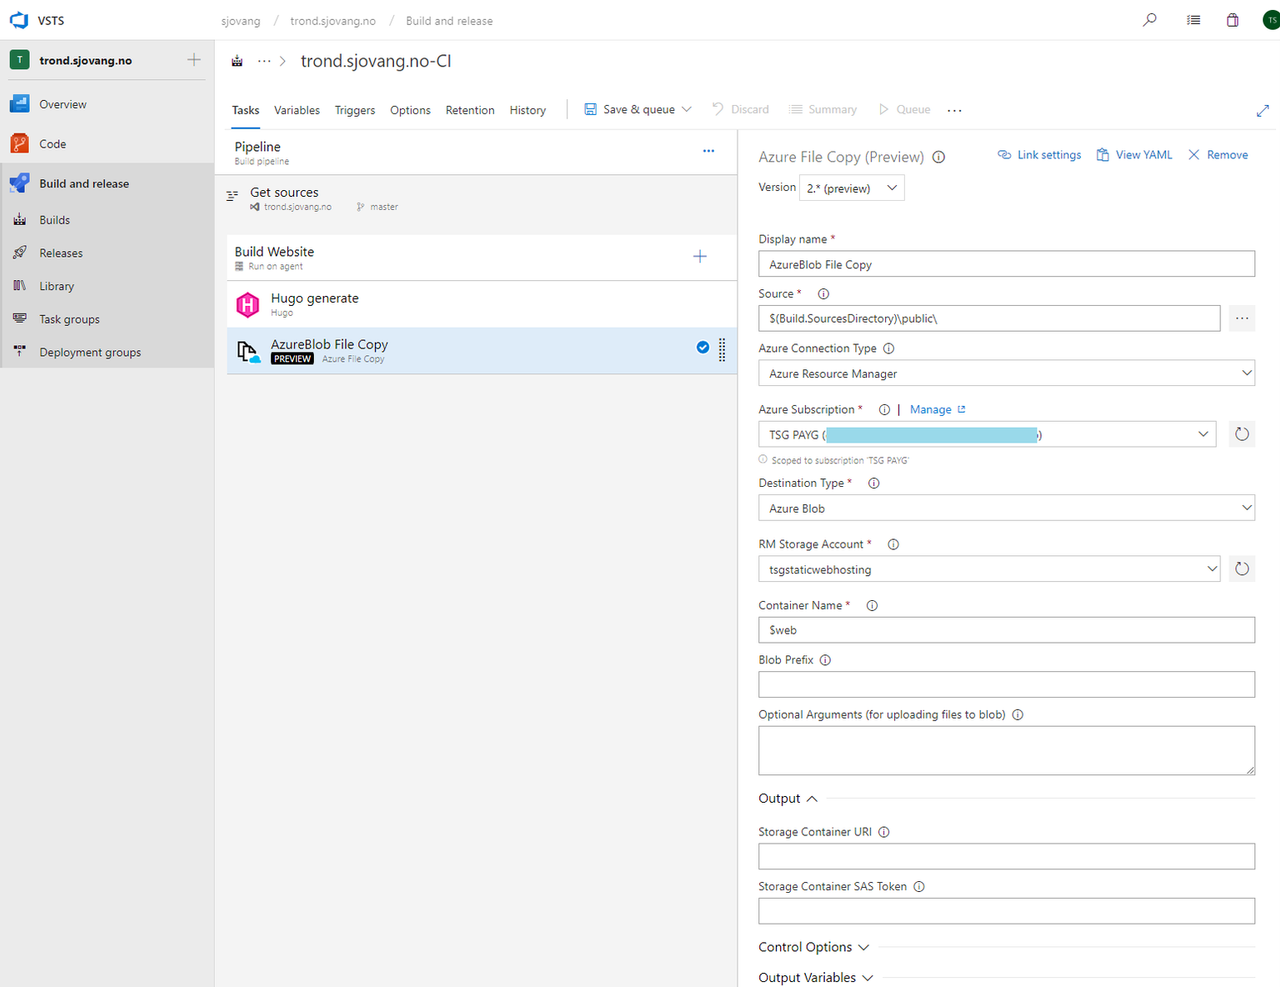Show info for Azure Connection Type
Screen dimensions: 1280x987
tap(889, 349)
